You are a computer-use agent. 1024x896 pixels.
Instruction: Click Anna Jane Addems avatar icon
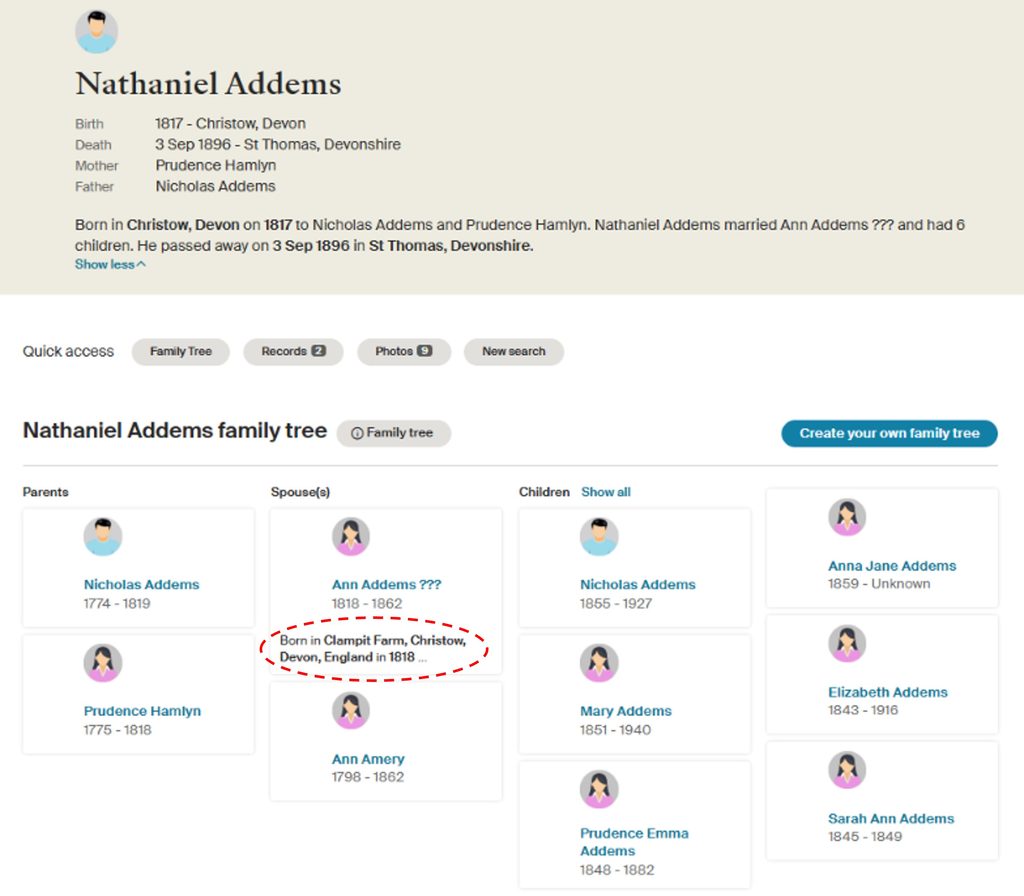pos(847,517)
